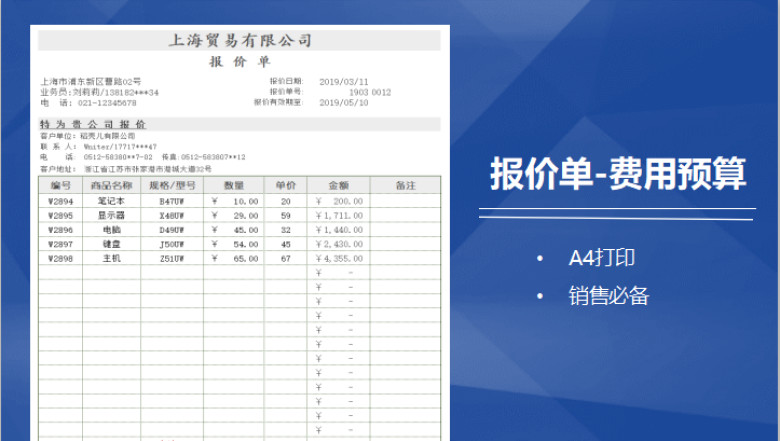Click the date value 2019/03/11
The height and width of the screenshot is (441, 780).
(344, 82)
